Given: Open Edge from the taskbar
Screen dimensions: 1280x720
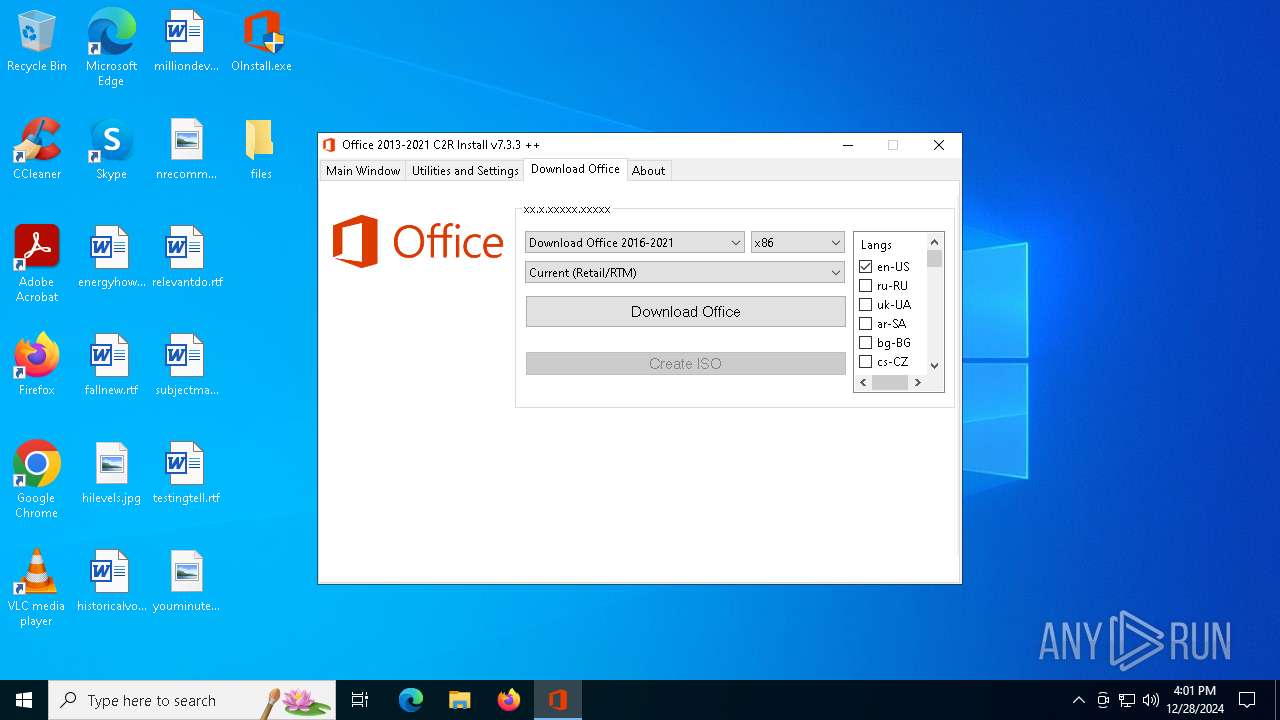Looking at the screenshot, I should [411, 700].
